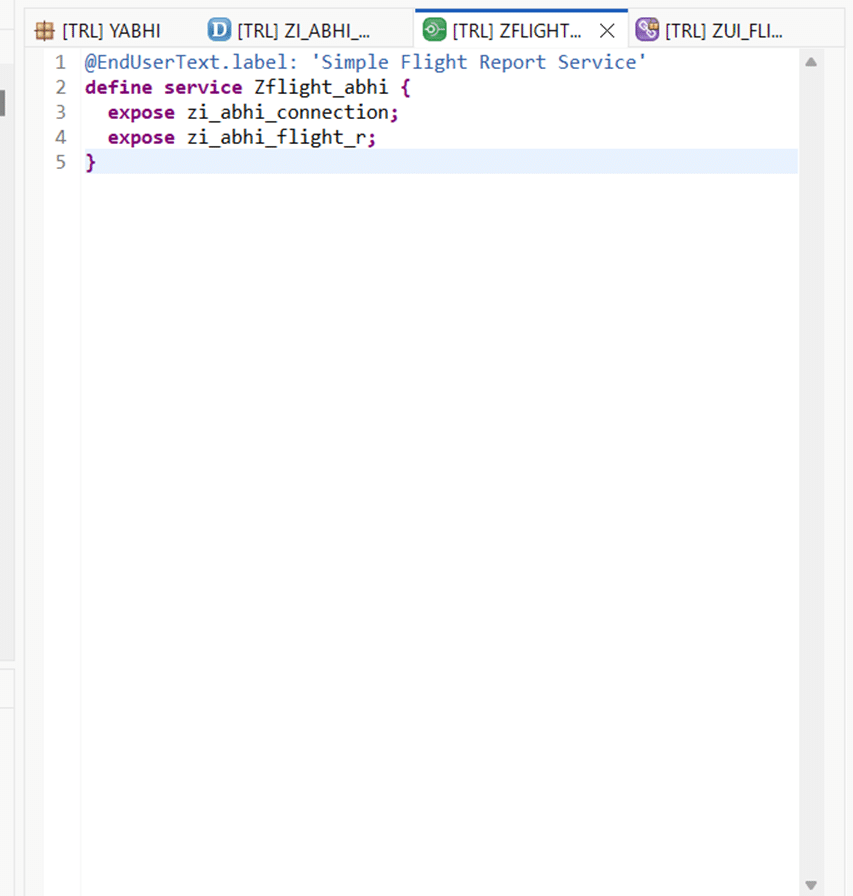Click the blue D icon on ZI_ABHI tab
This screenshot has height=896, width=853.
pyautogui.click(x=219, y=30)
